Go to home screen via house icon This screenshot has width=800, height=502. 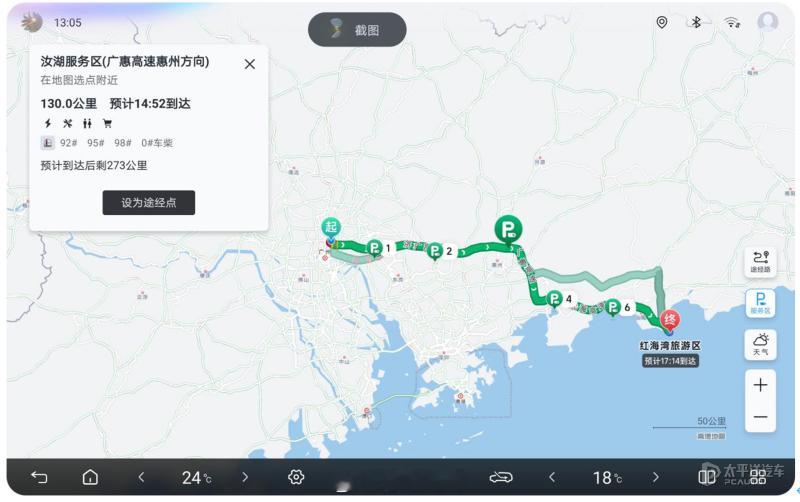click(x=90, y=477)
